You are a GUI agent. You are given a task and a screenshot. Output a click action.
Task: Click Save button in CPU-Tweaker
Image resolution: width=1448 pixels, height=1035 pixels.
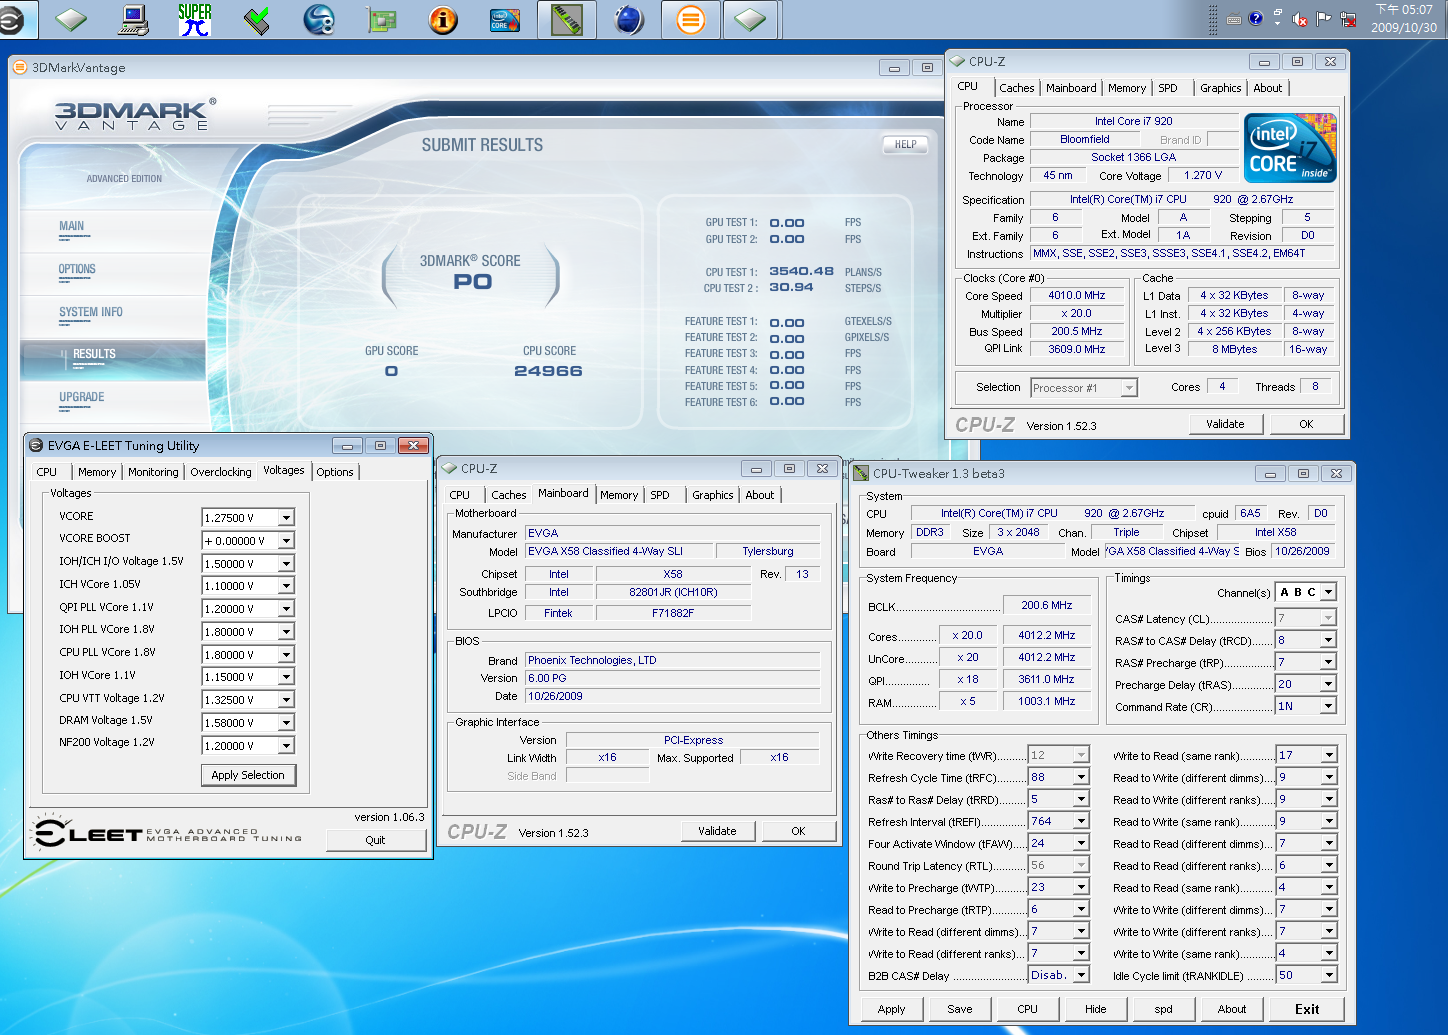(x=960, y=1009)
